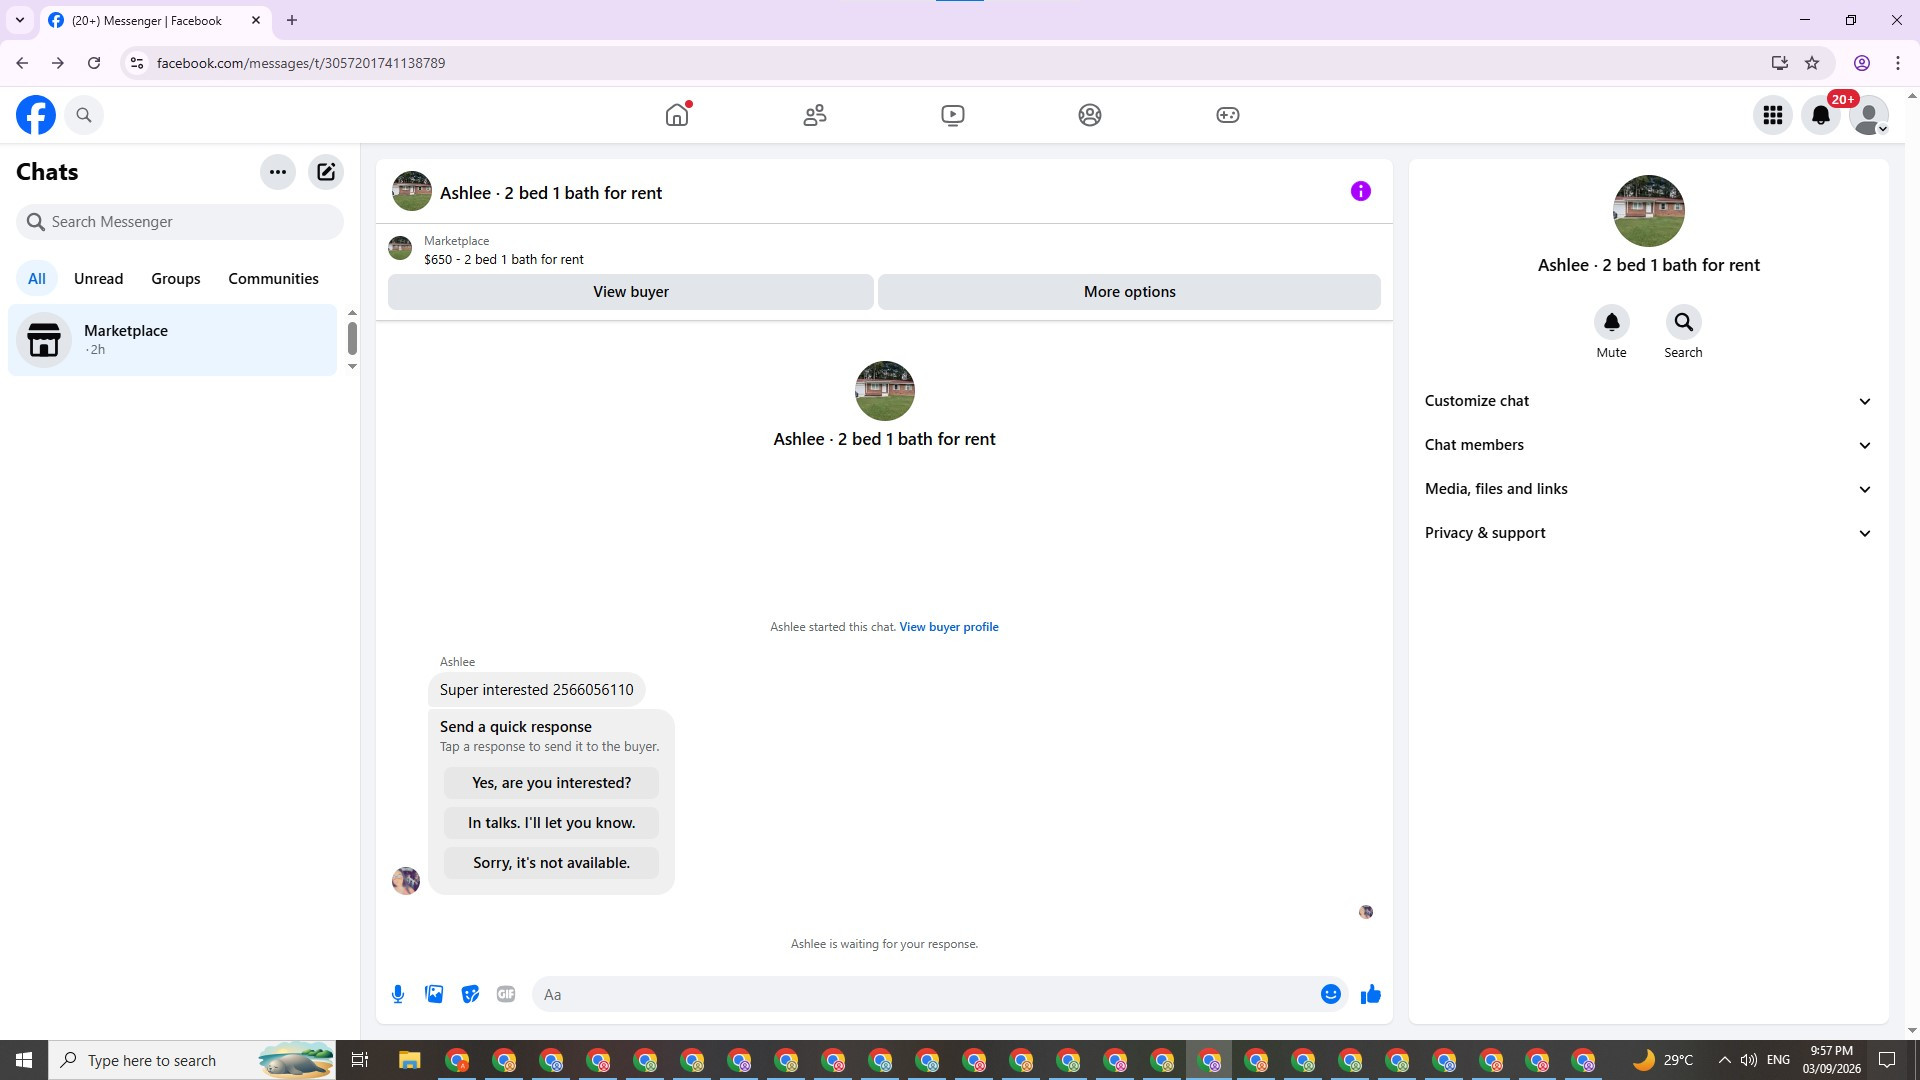Toggle conversation information panel with purple icon
The width and height of the screenshot is (1920, 1080).
pyautogui.click(x=1360, y=191)
